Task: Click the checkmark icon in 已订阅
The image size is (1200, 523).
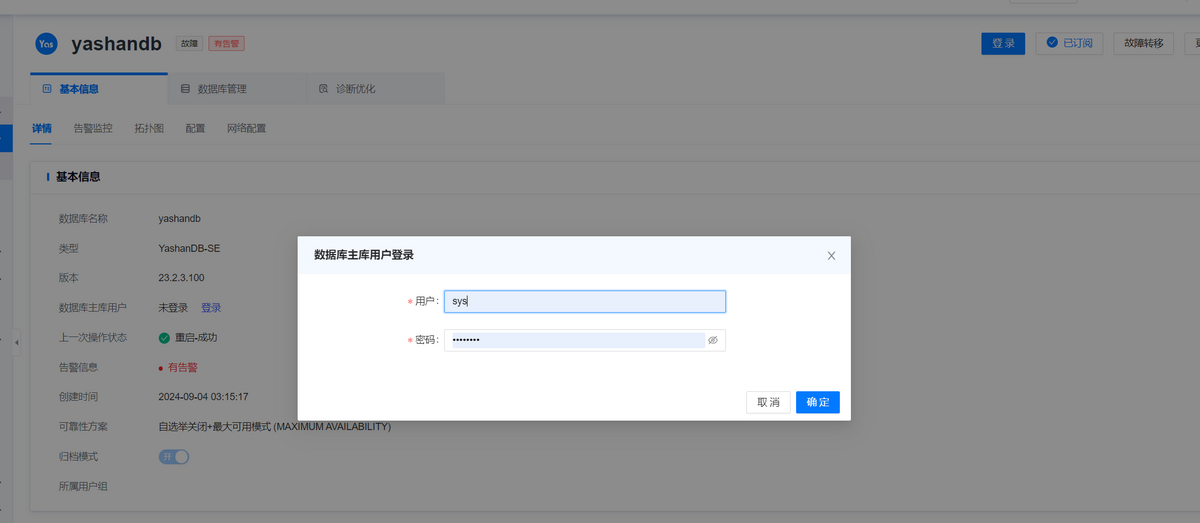Action: (x=1052, y=43)
